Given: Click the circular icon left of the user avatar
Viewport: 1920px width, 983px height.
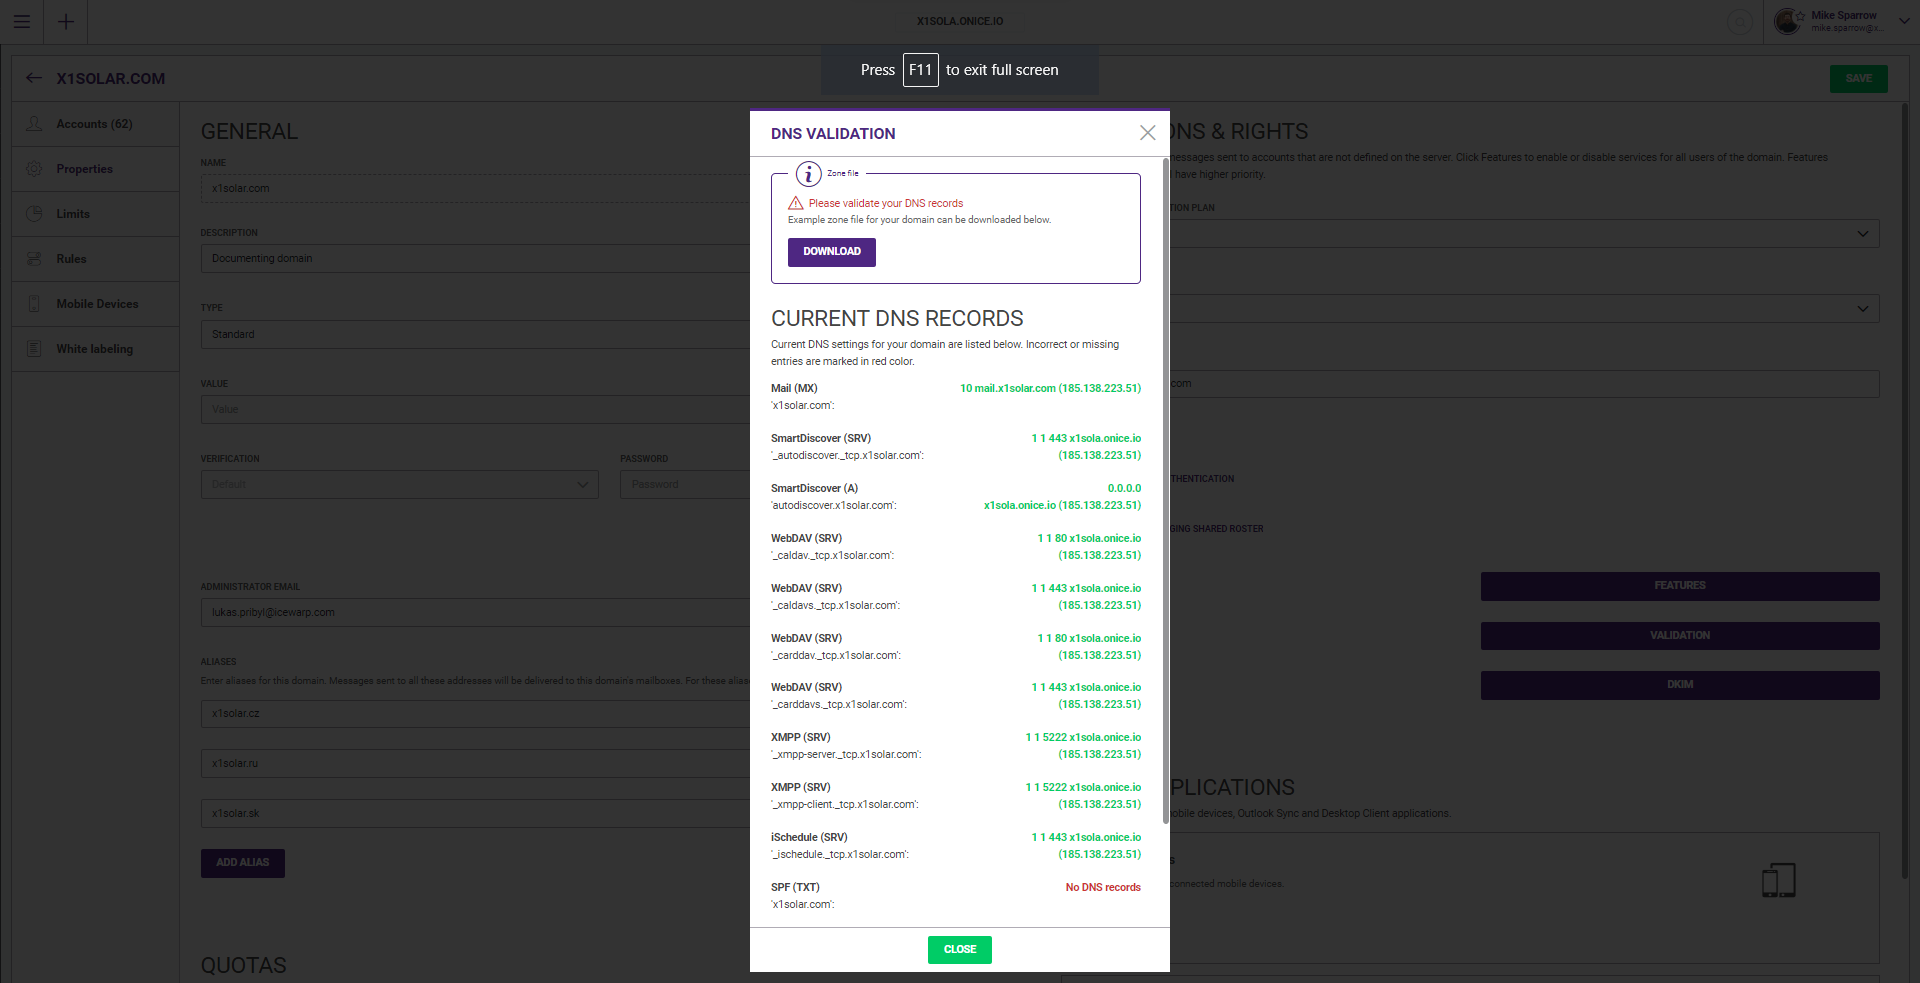Looking at the screenshot, I should click(x=1740, y=21).
